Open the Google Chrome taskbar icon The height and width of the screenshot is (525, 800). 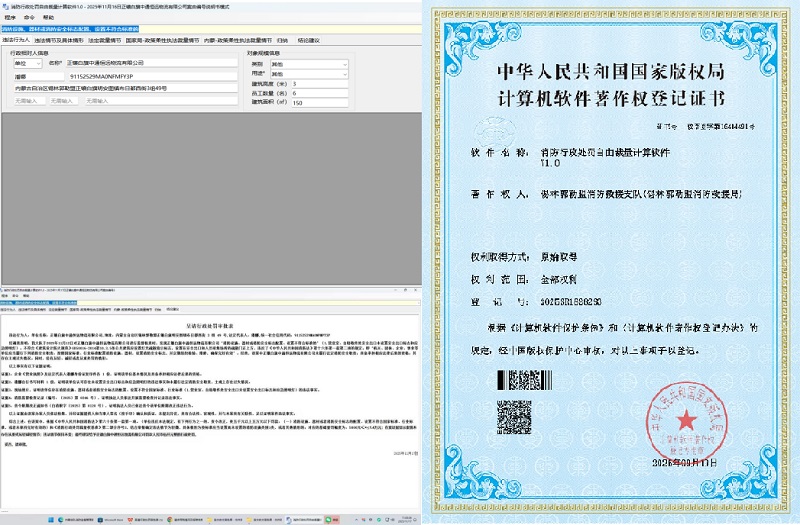click(171, 519)
